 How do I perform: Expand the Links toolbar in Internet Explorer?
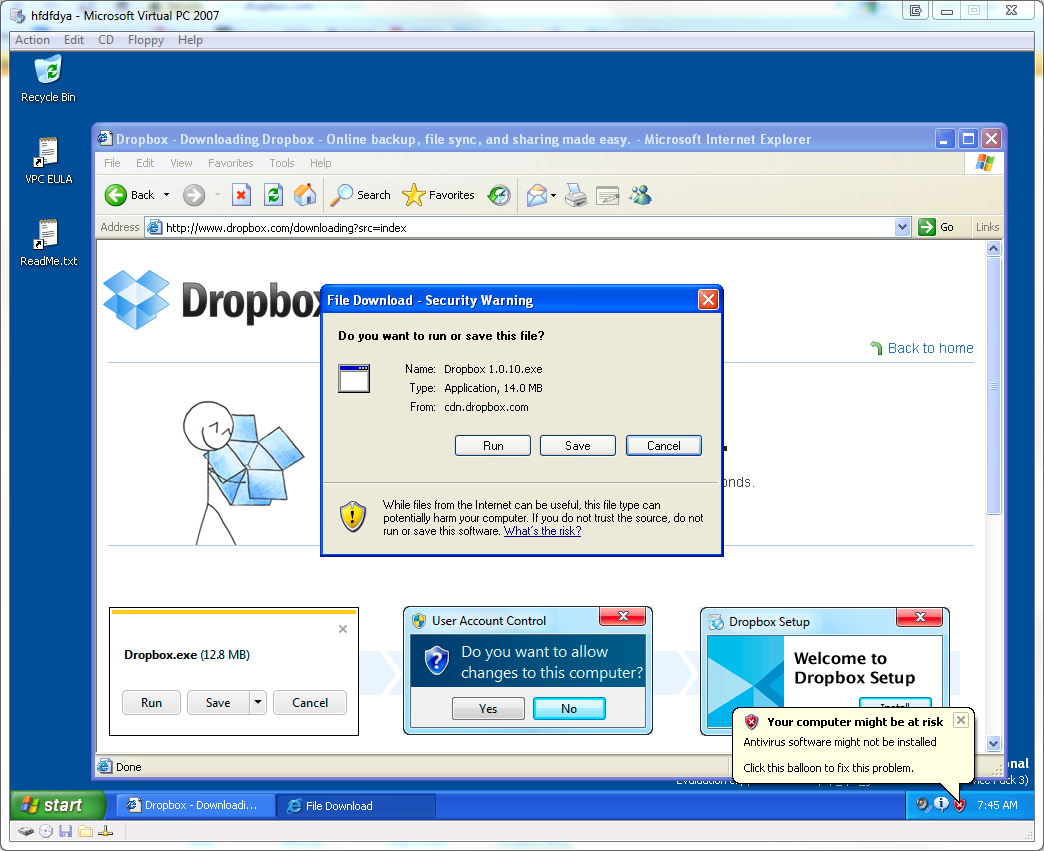click(987, 227)
